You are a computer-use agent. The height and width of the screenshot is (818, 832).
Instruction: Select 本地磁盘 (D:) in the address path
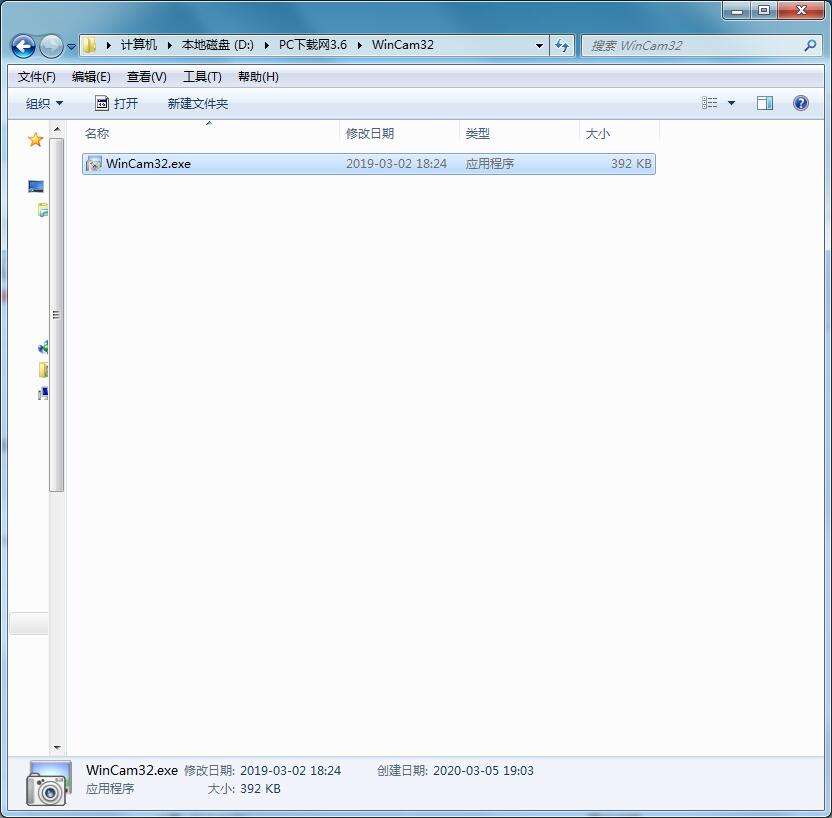(x=218, y=45)
